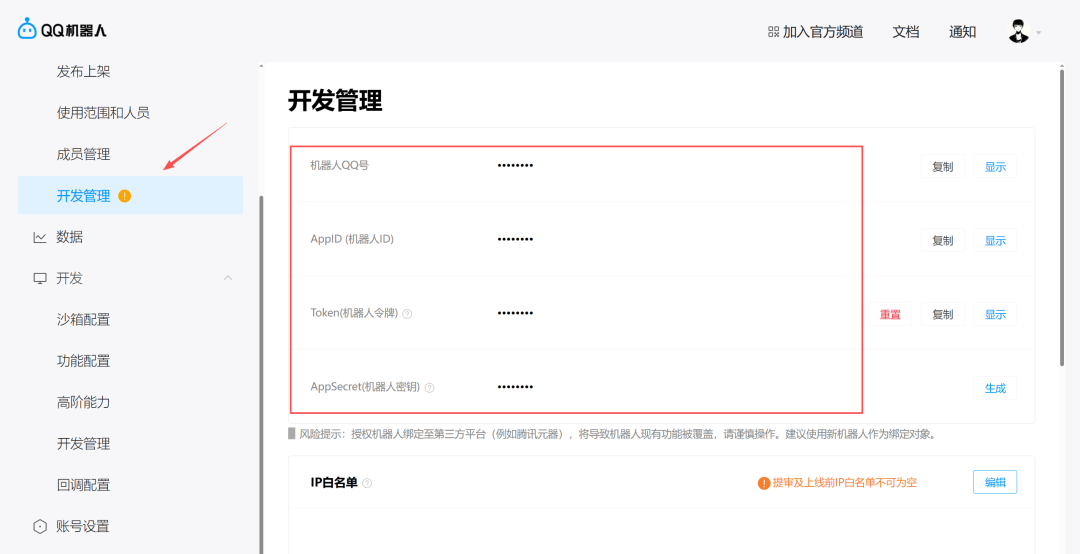The height and width of the screenshot is (554, 1080).
Task: Click the orange warning badge beside 开发管理
Action: pyautogui.click(x=124, y=196)
